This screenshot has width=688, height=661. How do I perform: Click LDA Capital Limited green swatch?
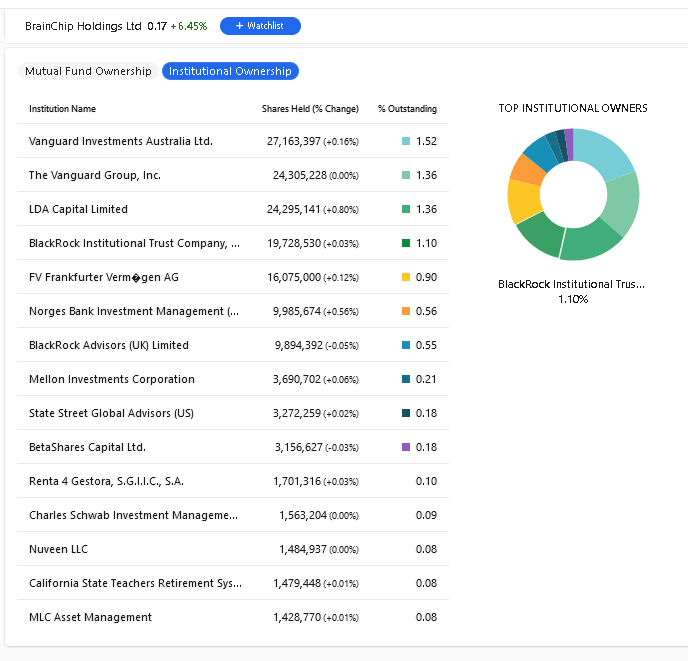[x=406, y=209]
